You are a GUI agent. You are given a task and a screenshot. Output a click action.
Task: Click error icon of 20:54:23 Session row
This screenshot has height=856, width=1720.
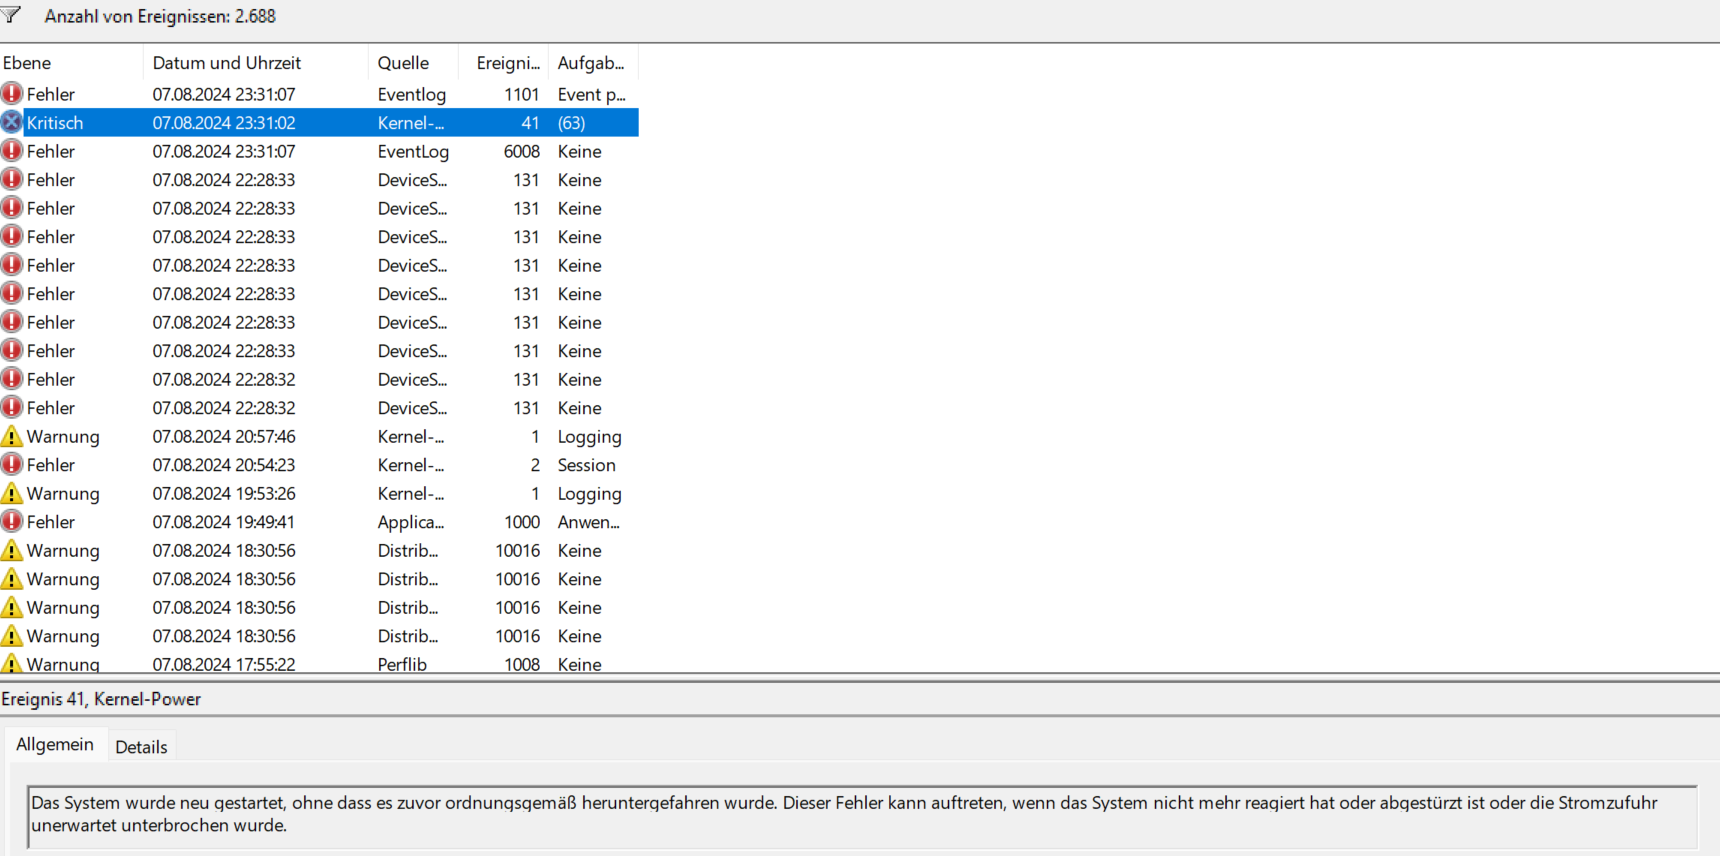pos(12,465)
